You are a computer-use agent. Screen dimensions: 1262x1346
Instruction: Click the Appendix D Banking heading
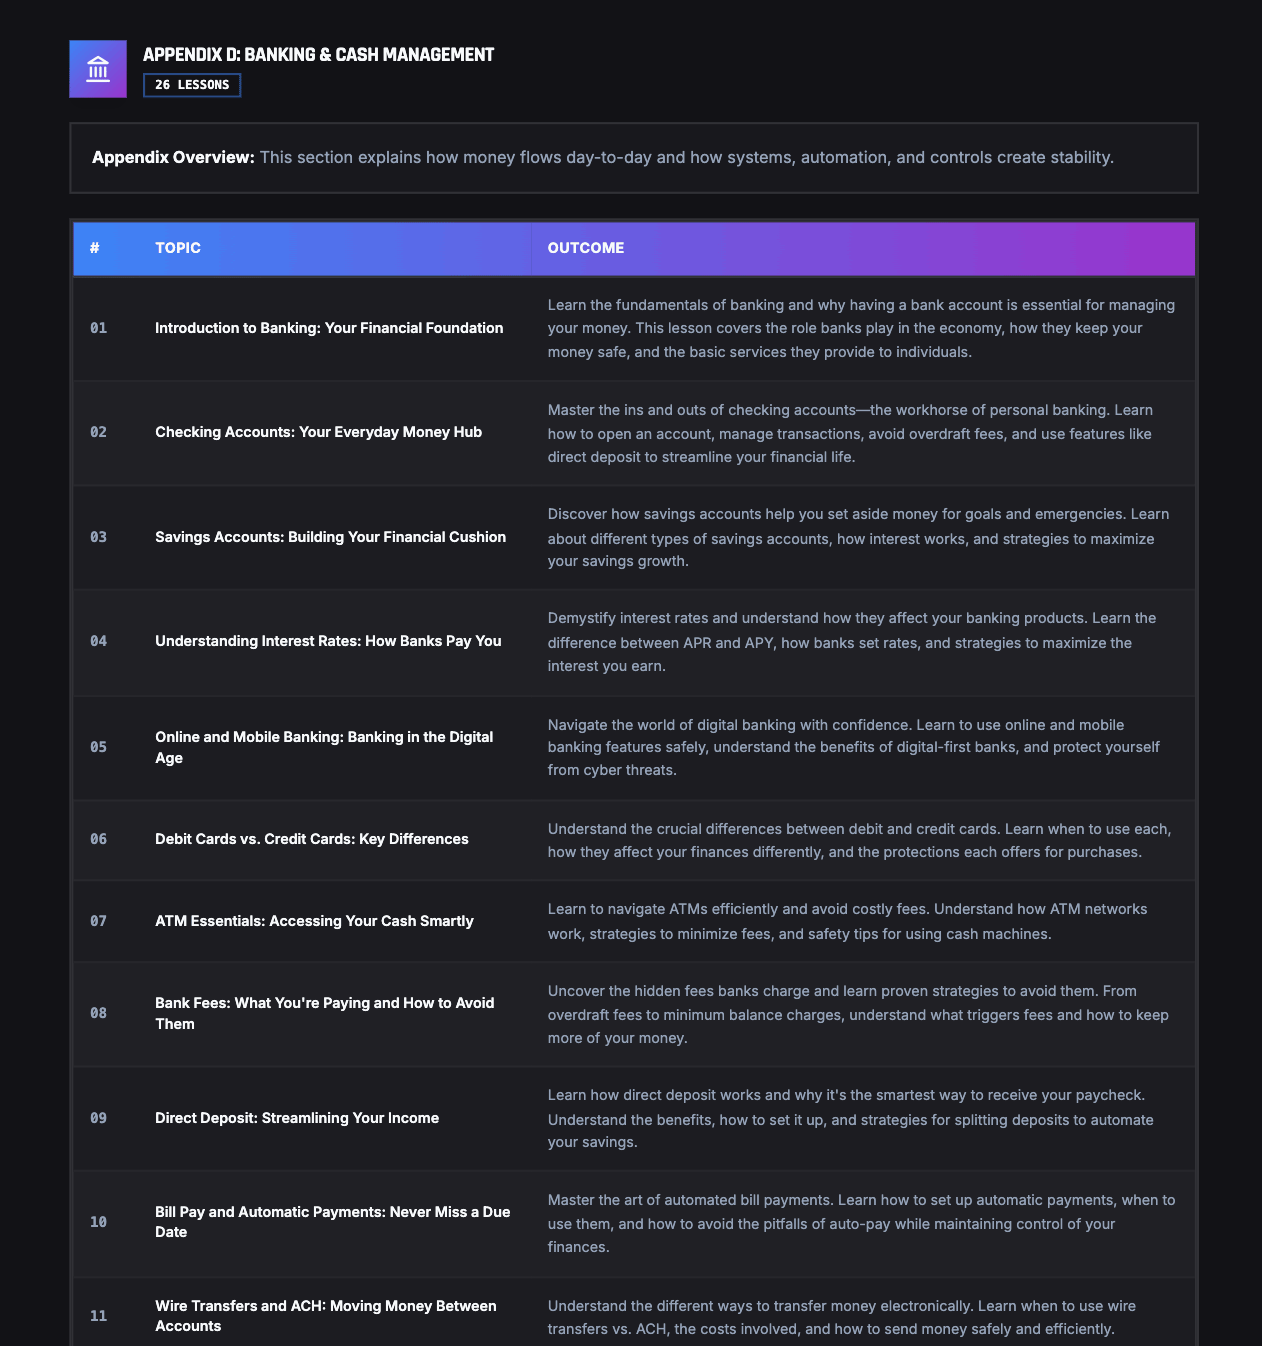pos(318,55)
